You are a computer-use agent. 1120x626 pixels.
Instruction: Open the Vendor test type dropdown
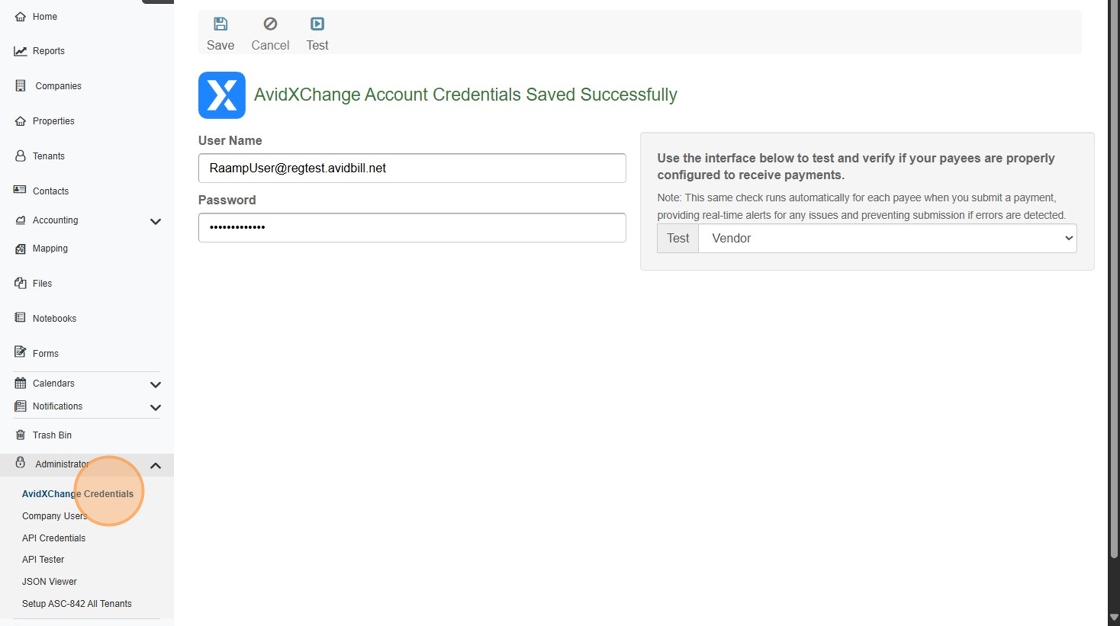pyautogui.click(x=887, y=238)
